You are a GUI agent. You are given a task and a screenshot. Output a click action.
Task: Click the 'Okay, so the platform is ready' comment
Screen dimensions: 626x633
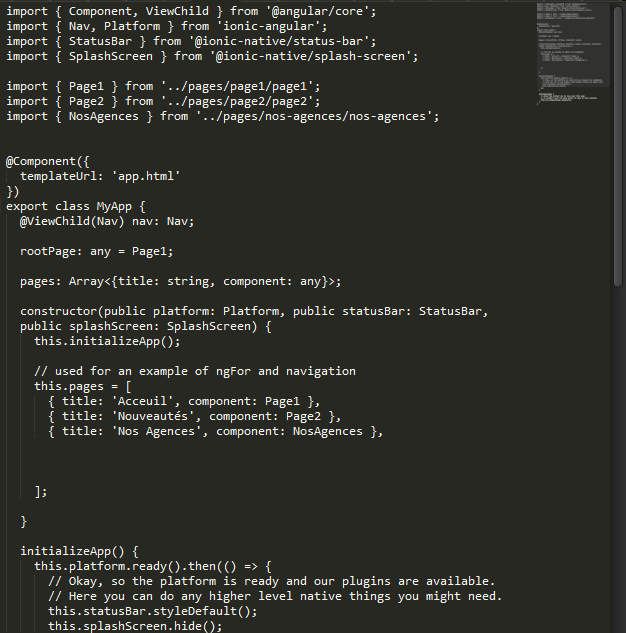coord(272,581)
